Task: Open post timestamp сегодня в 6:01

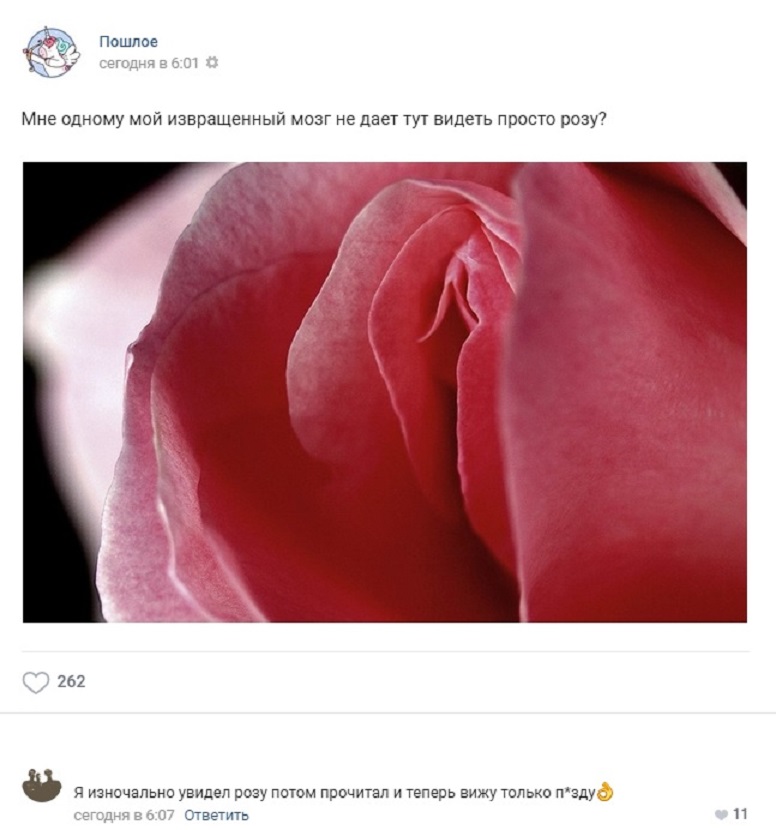Action: [149, 63]
